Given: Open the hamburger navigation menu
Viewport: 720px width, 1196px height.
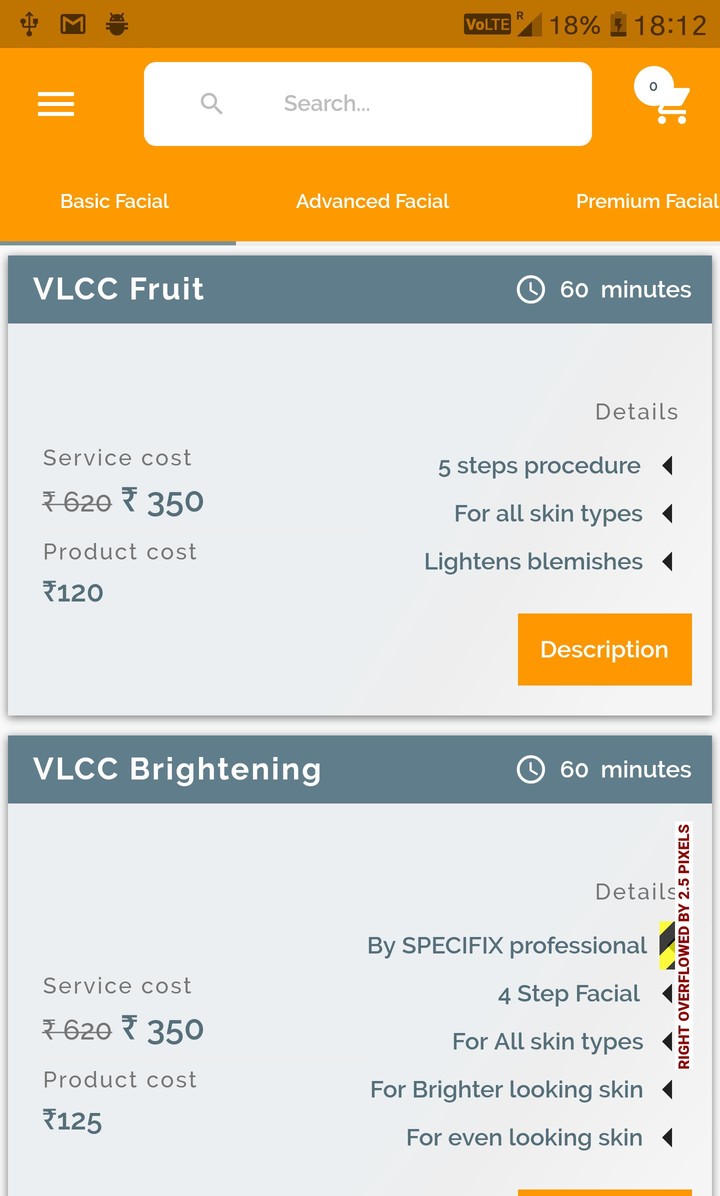Looking at the screenshot, I should click(56, 104).
